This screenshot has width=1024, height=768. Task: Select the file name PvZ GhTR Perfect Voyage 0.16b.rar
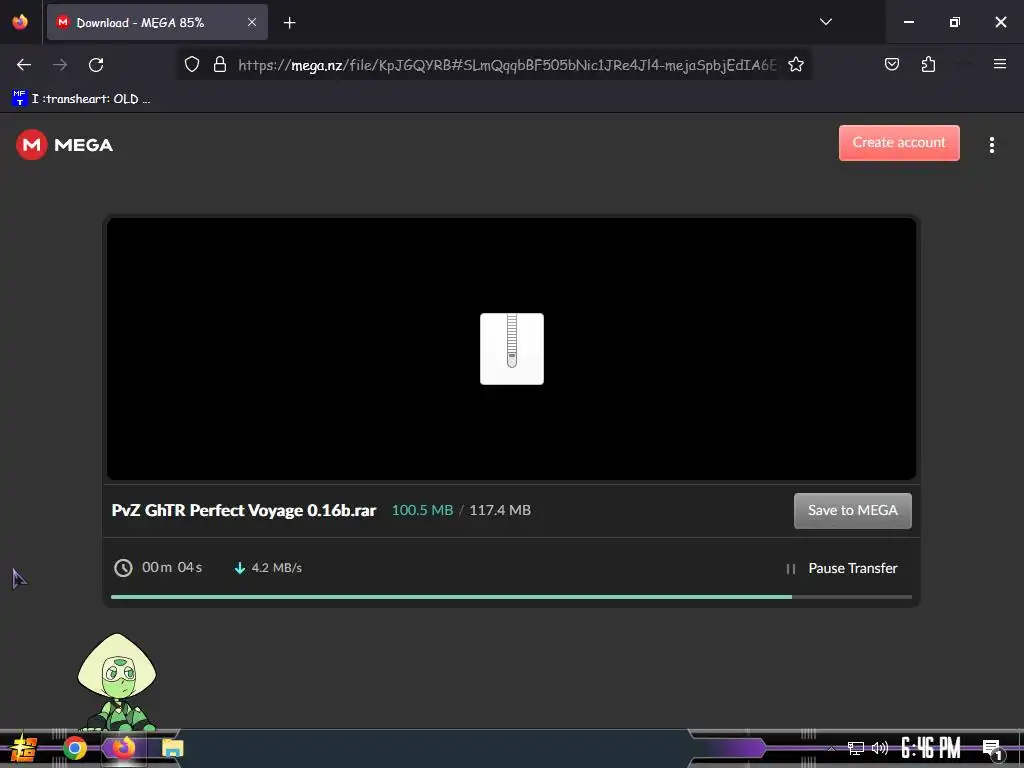(x=244, y=510)
